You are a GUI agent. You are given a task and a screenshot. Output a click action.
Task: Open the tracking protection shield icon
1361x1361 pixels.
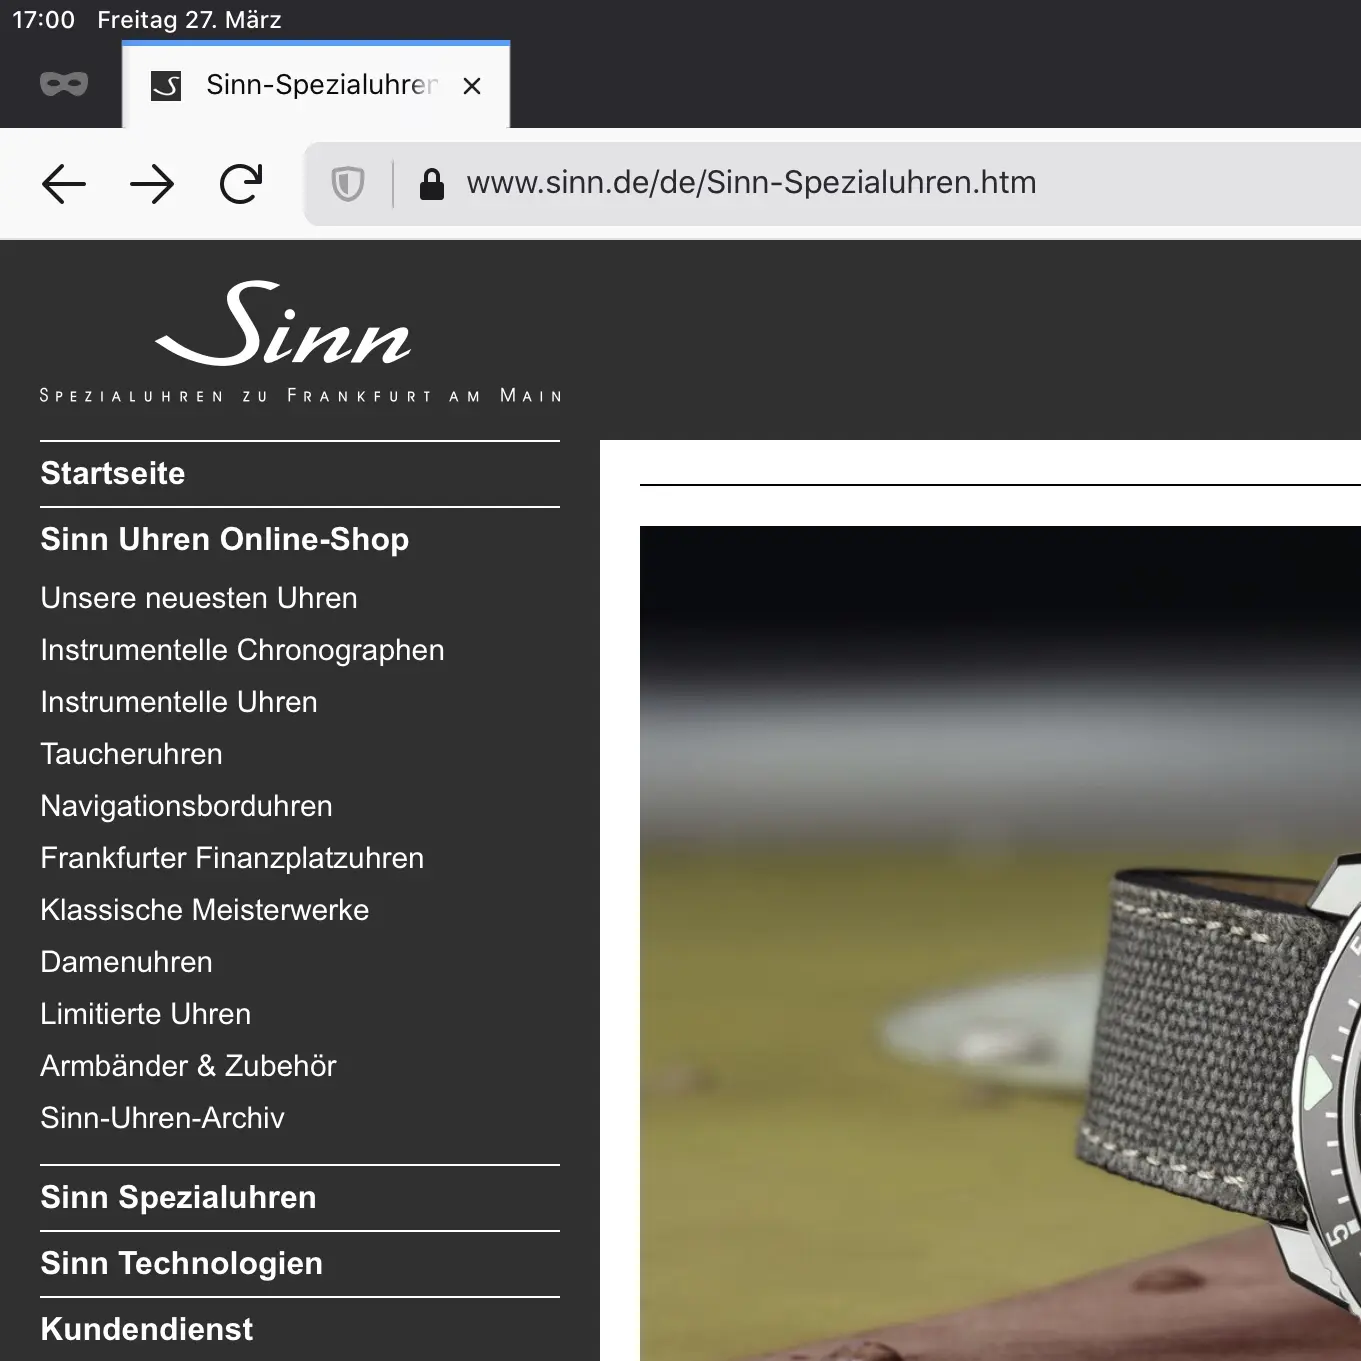tap(347, 184)
